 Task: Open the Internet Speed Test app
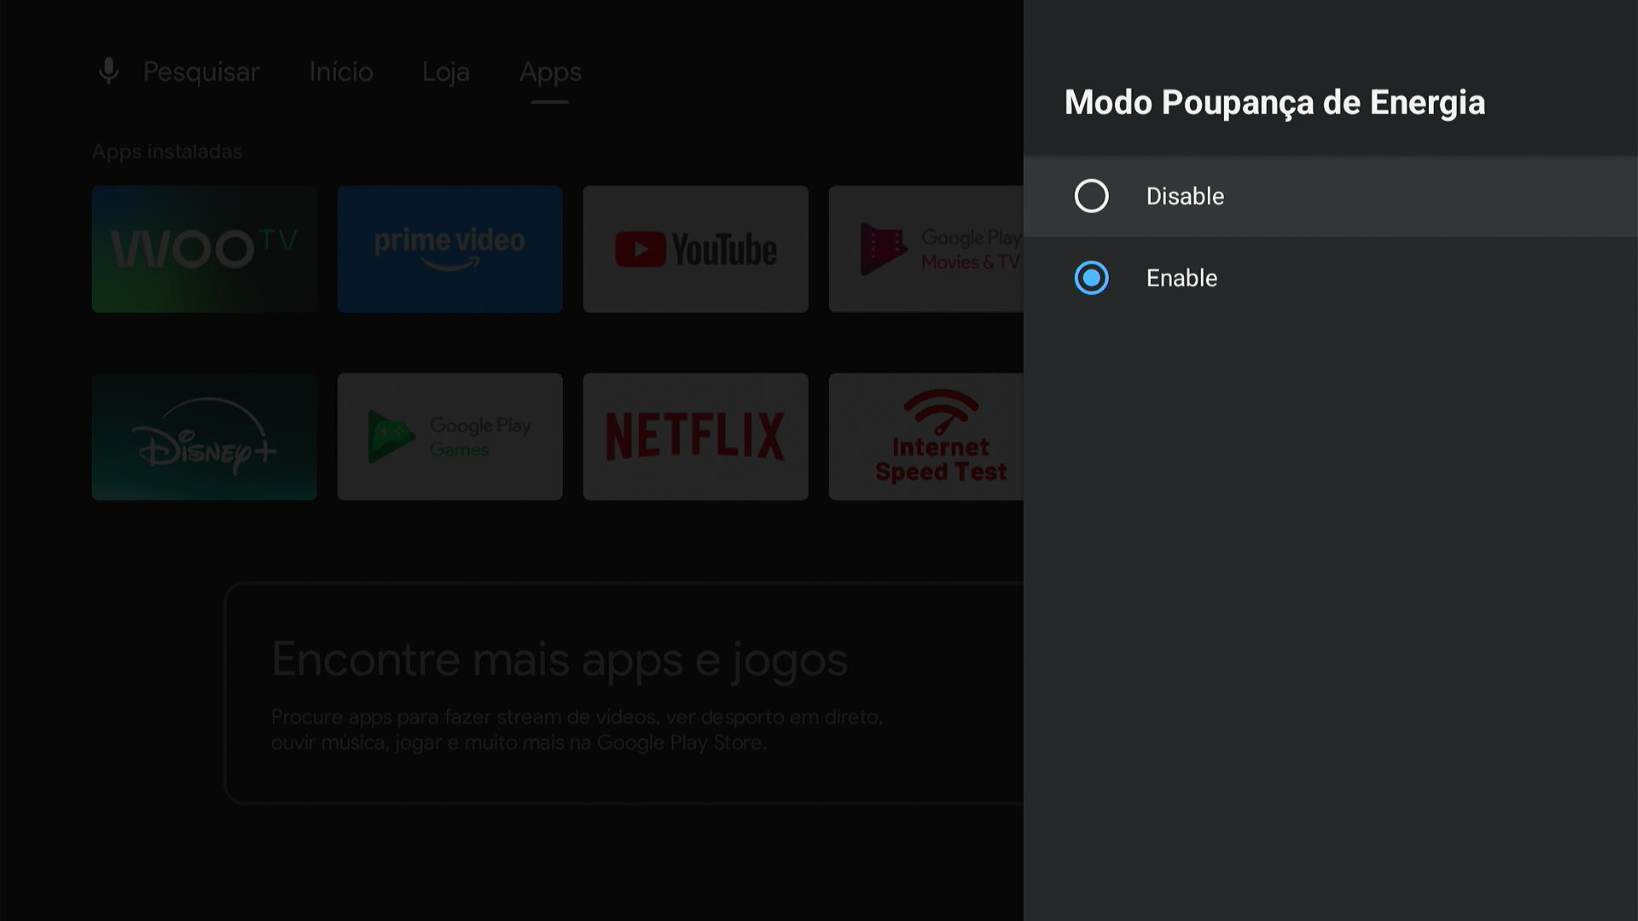point(926,437)
